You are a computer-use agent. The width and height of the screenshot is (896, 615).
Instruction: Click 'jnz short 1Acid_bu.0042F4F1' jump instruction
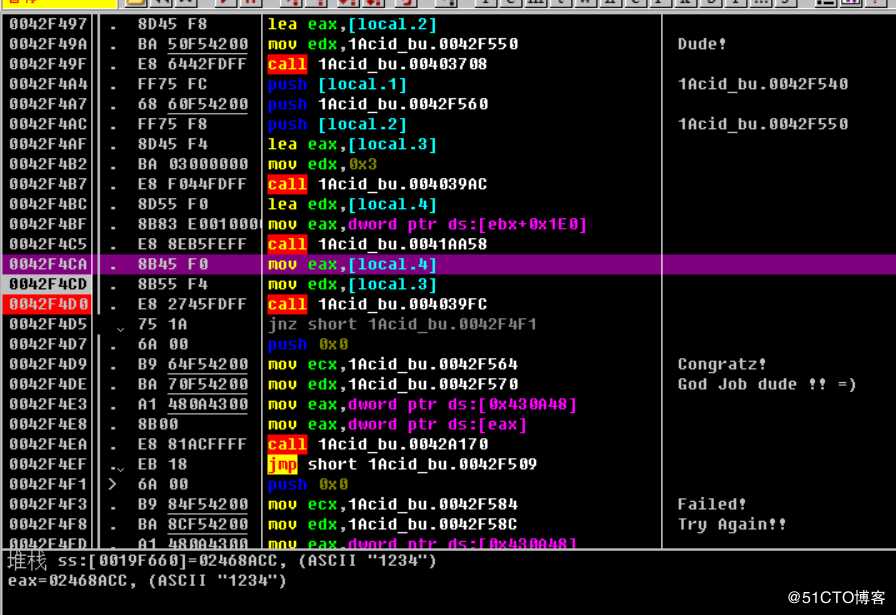tap(402, 325)
